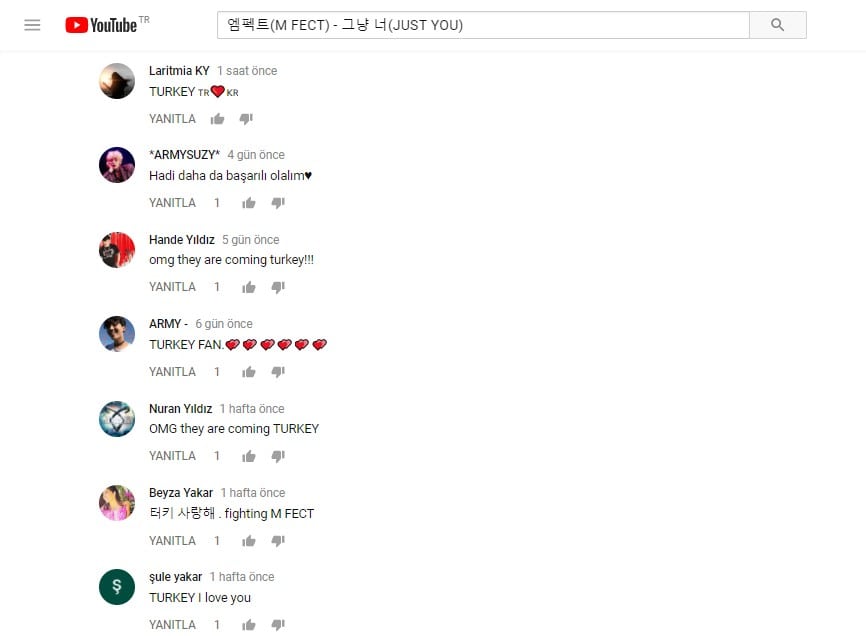Click the search magnifier button

click(x=778, y=25)
